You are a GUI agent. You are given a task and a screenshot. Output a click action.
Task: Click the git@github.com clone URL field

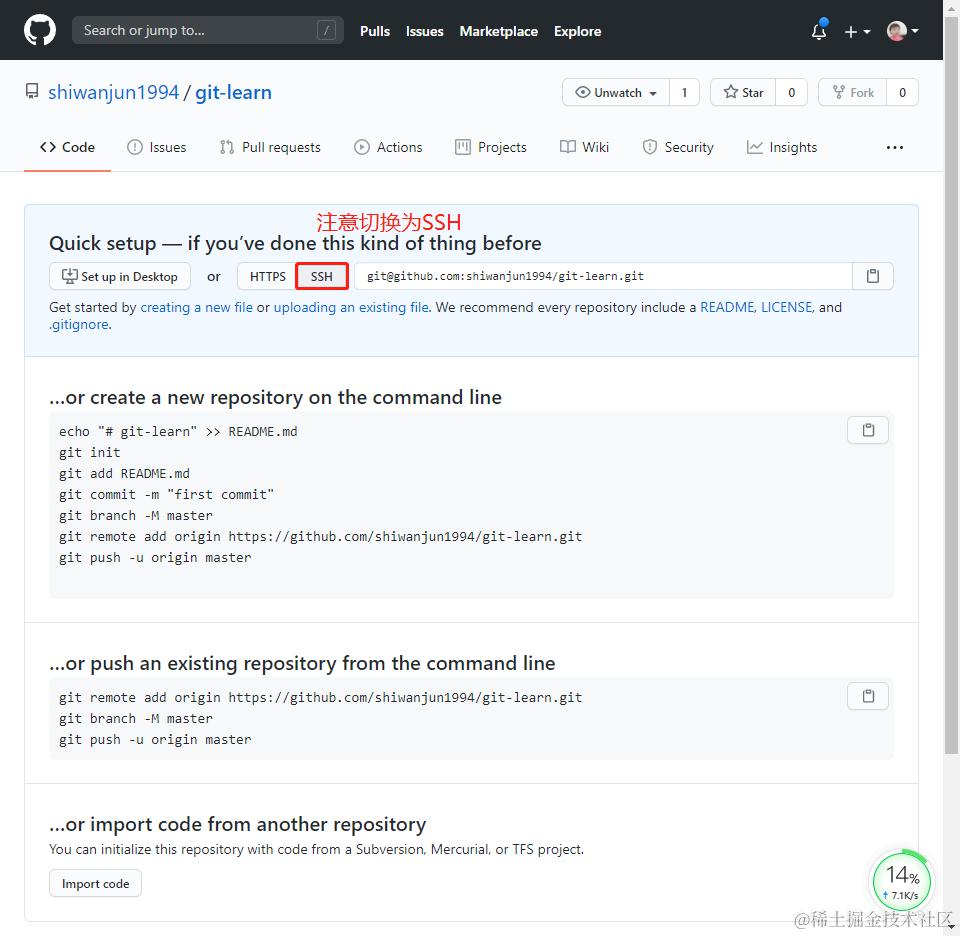click(603, 277)
